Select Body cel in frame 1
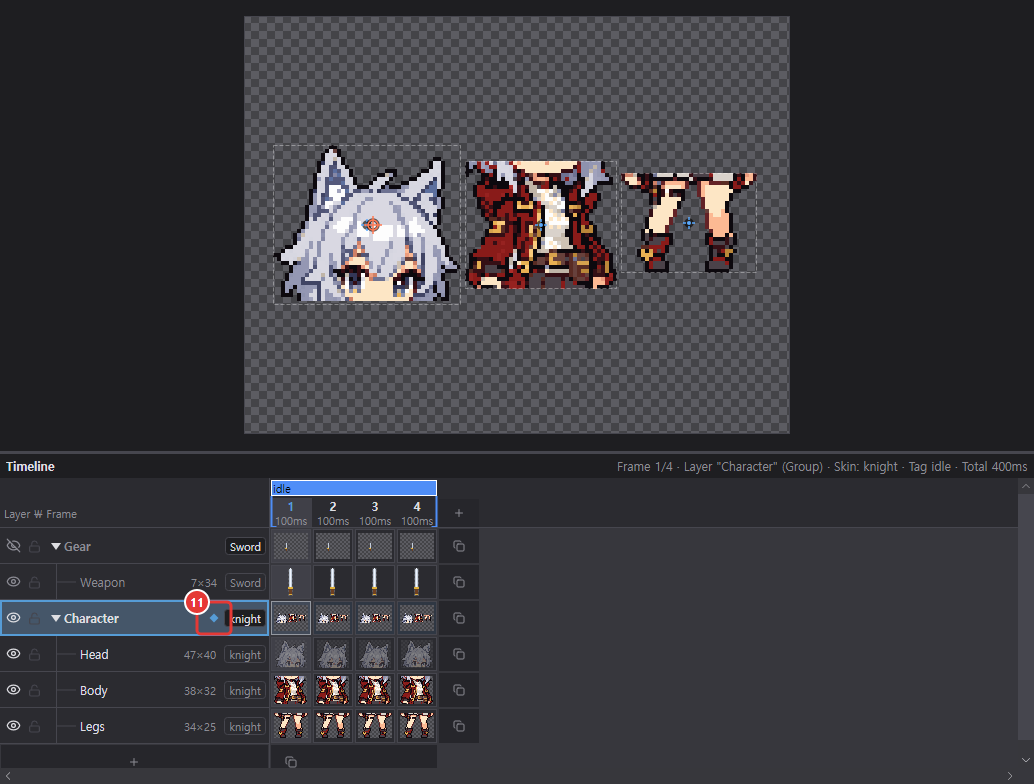This screenshot has height=784, width=1034. (x=291, y=690)
